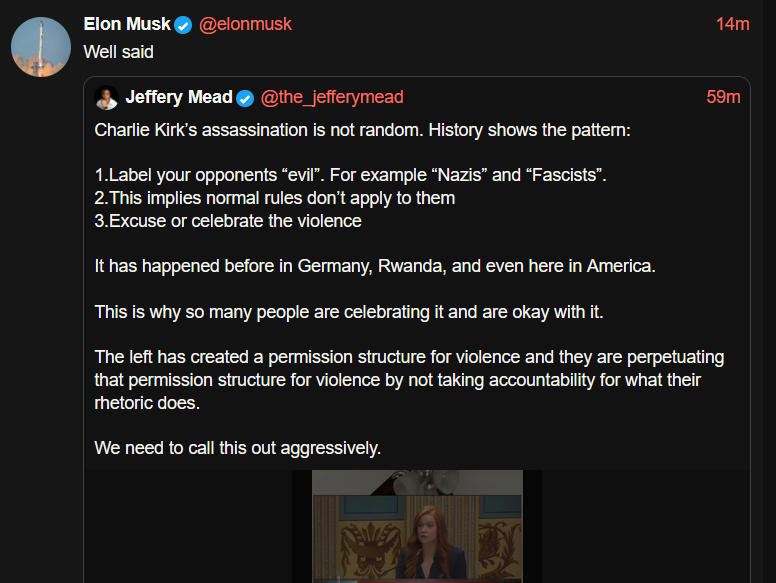
Task: Click the "Well said" post text
Action: pyautogui.click(x=119, y=51)
